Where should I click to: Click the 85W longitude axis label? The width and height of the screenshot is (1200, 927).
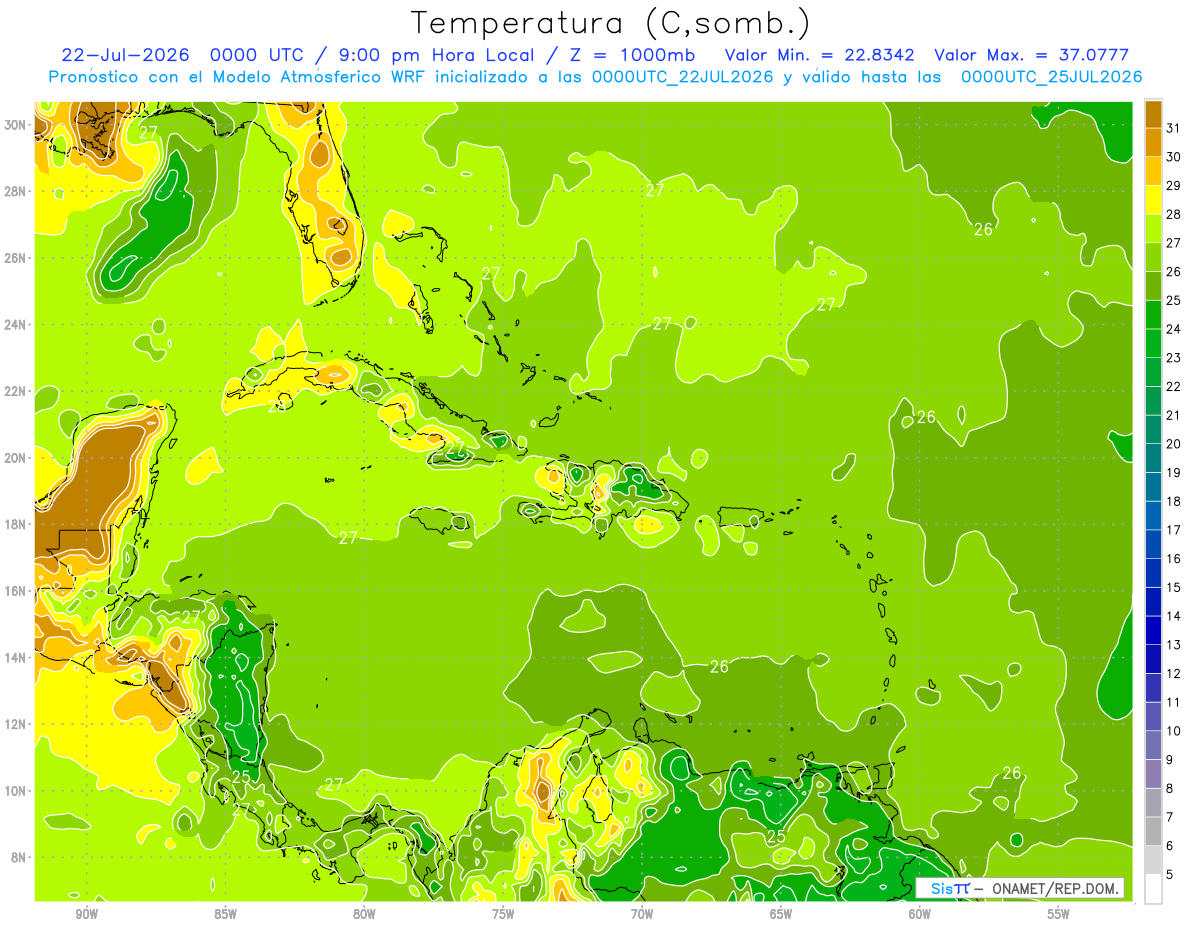(x=225, y=914)
